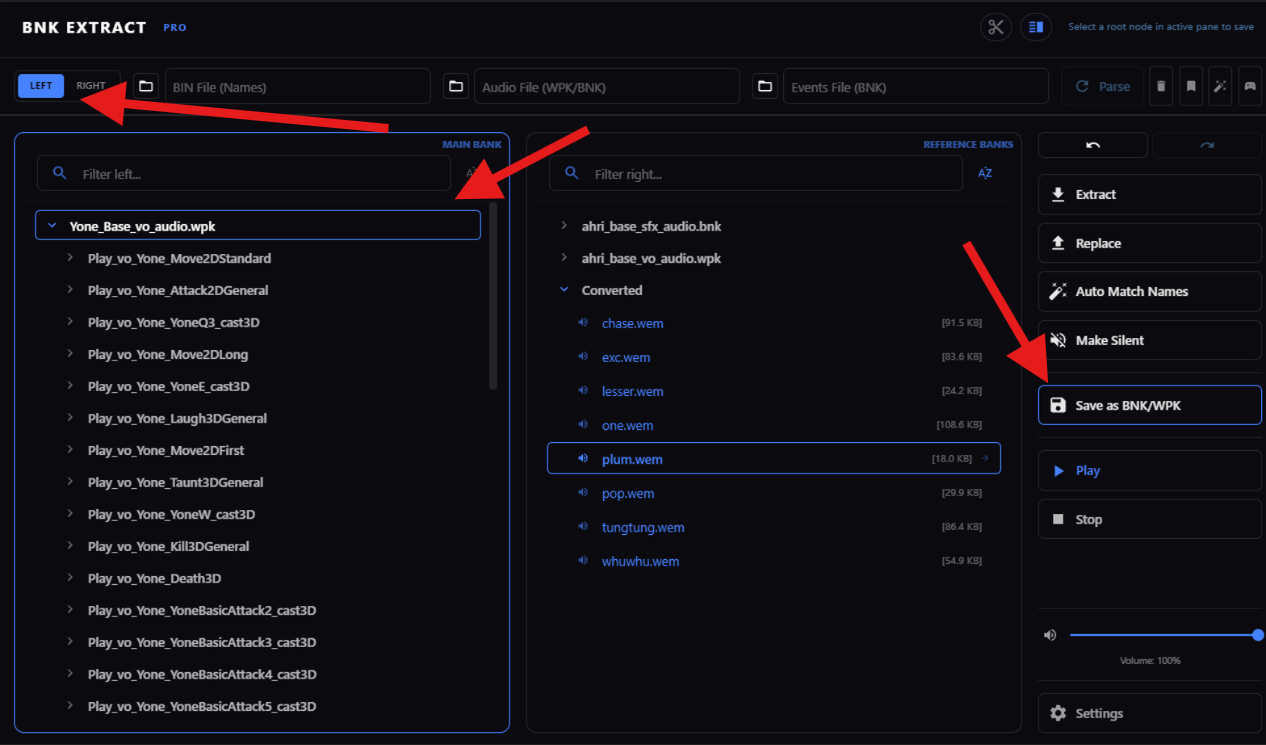Click speaker icon next to one.wem
Screen dimensions: 1266x745
pyautogui.click(x=583, y=424)
